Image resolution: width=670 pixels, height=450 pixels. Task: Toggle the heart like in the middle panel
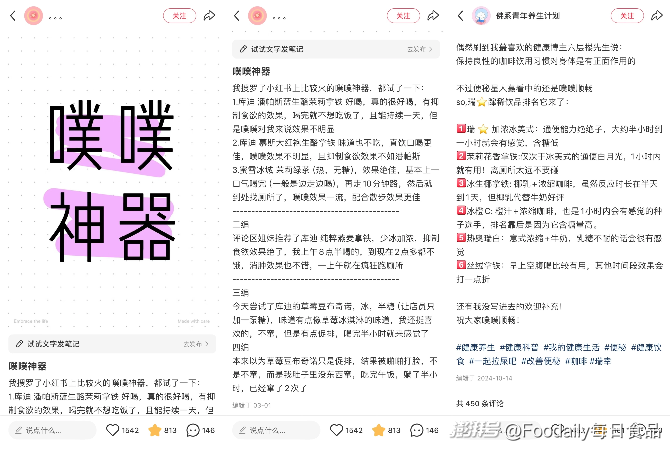tap(336, 430)
